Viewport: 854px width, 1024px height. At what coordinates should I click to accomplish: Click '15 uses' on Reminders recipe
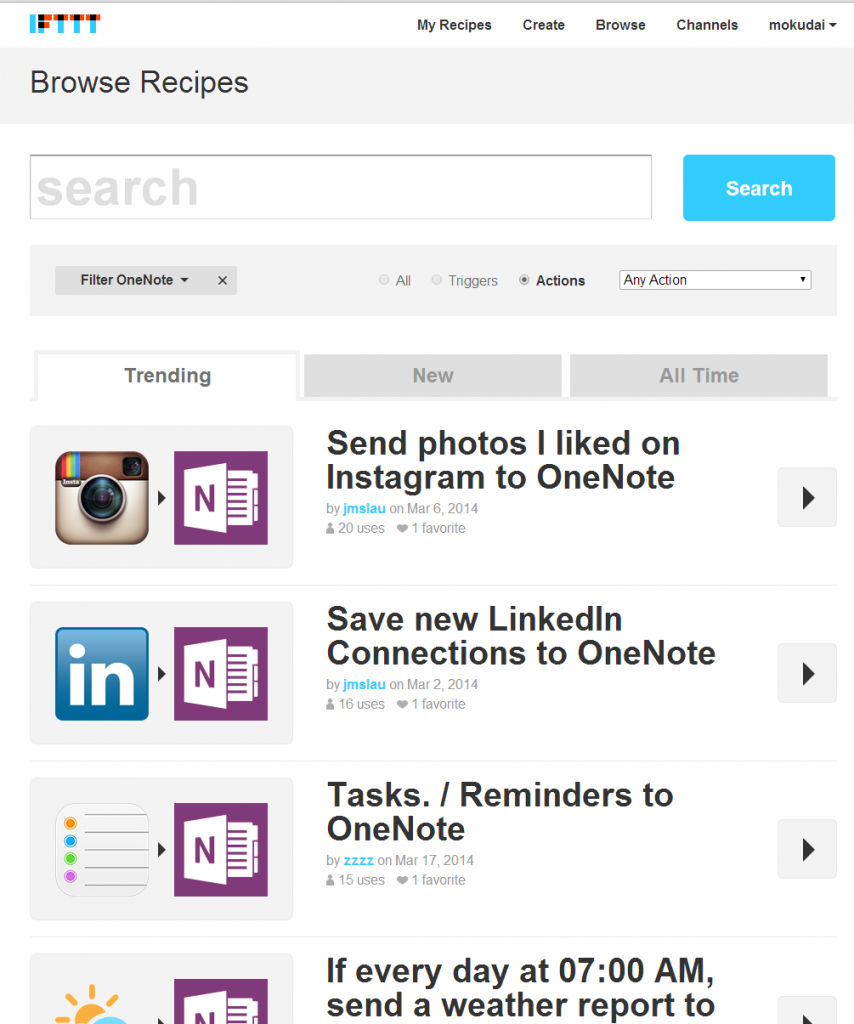click(x=356, y=880)
